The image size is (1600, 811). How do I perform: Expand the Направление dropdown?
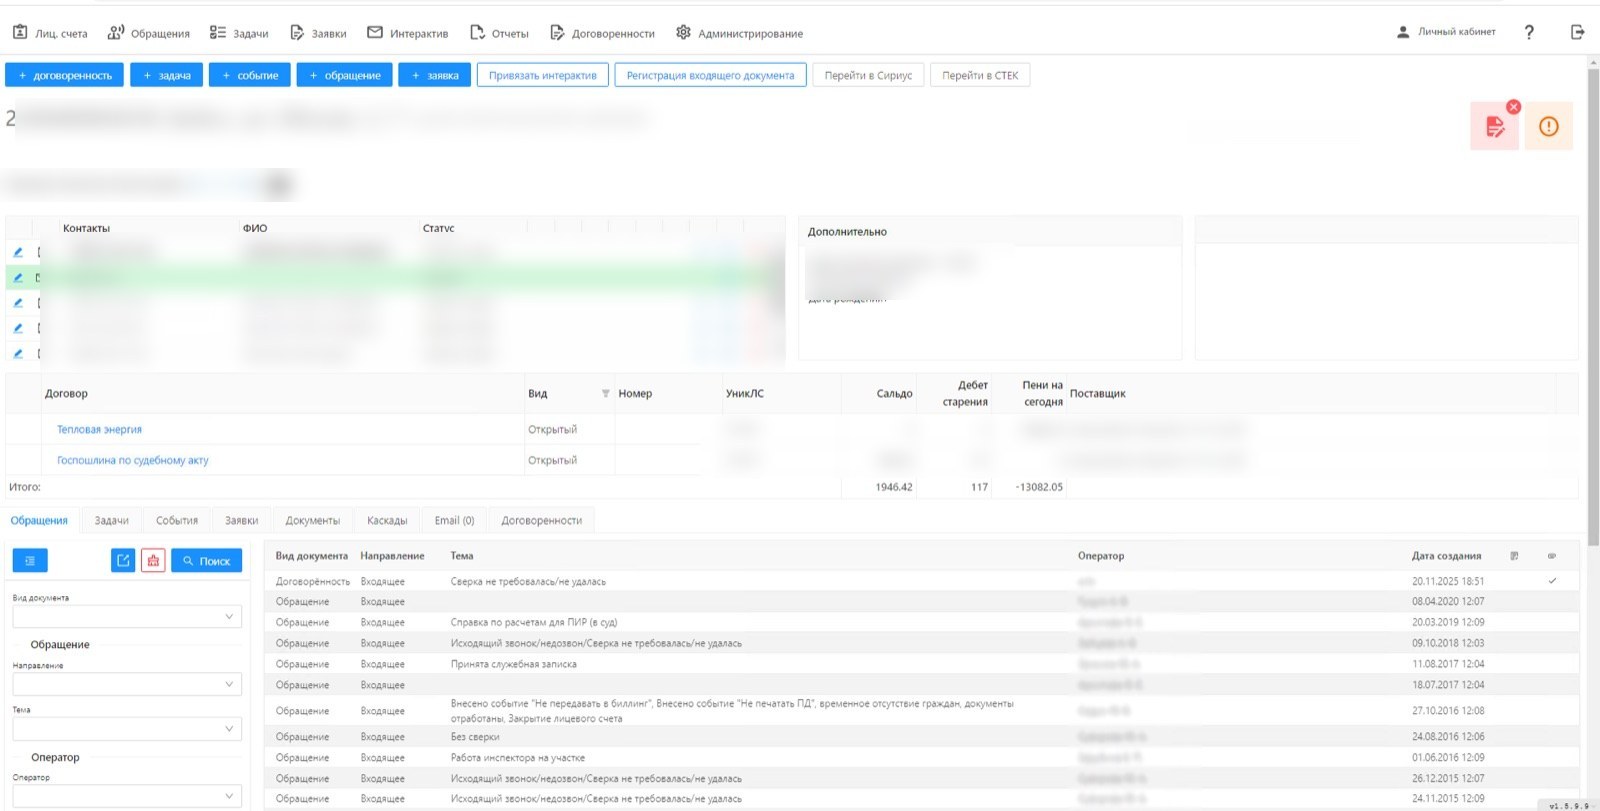click(x=127, y=684)
